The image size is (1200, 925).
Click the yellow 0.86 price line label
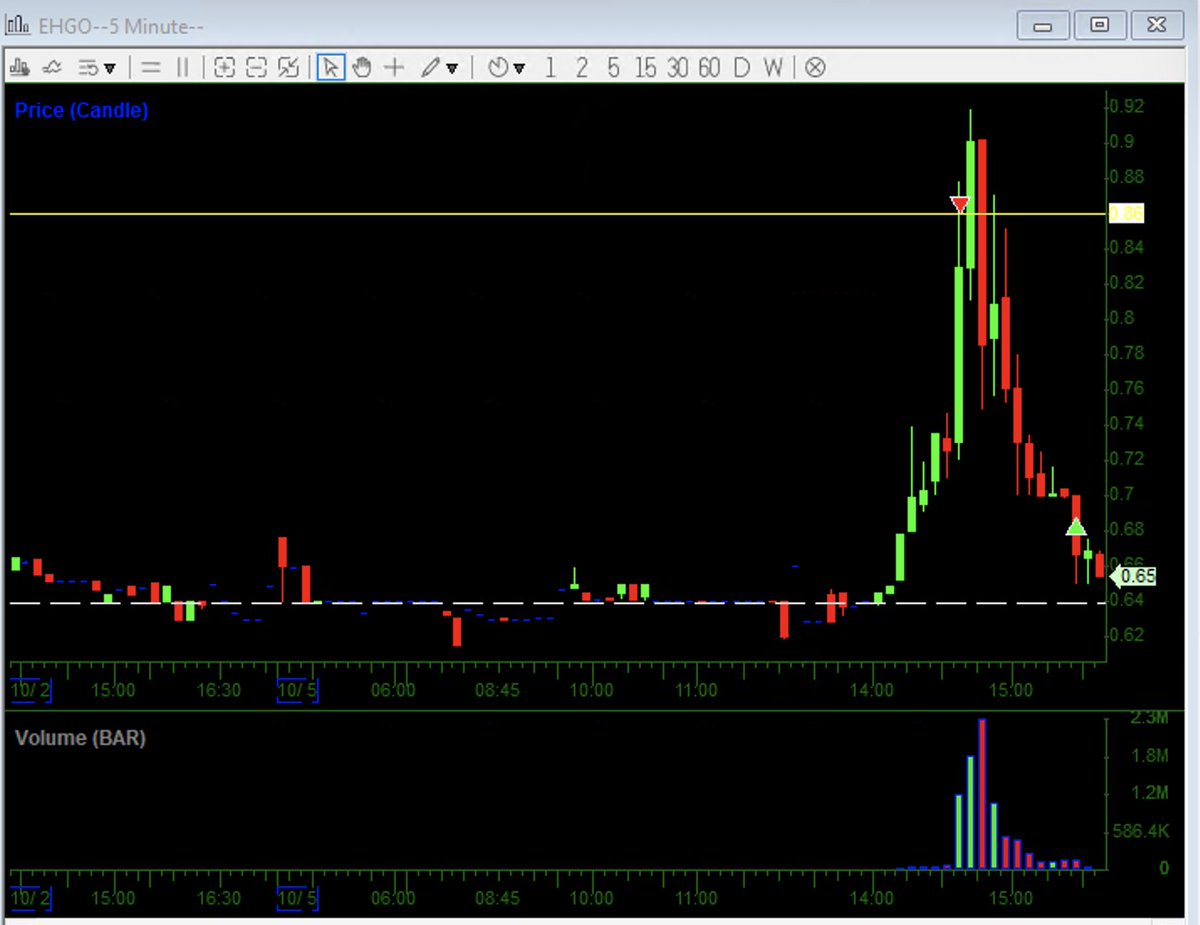pyautogui.click(x=1126, y=213)
